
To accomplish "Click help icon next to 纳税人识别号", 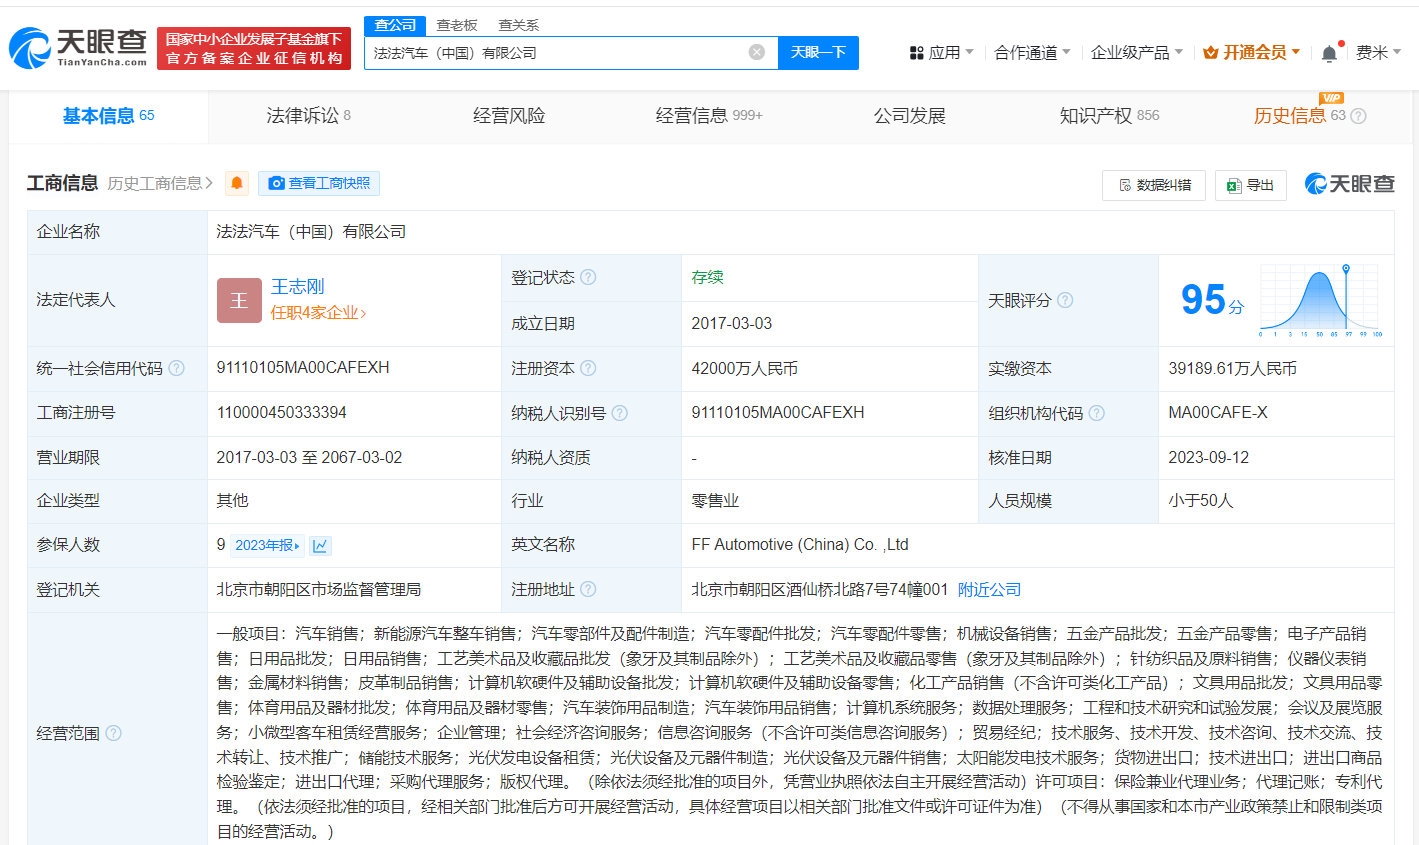I will click(x=619, y=413).
